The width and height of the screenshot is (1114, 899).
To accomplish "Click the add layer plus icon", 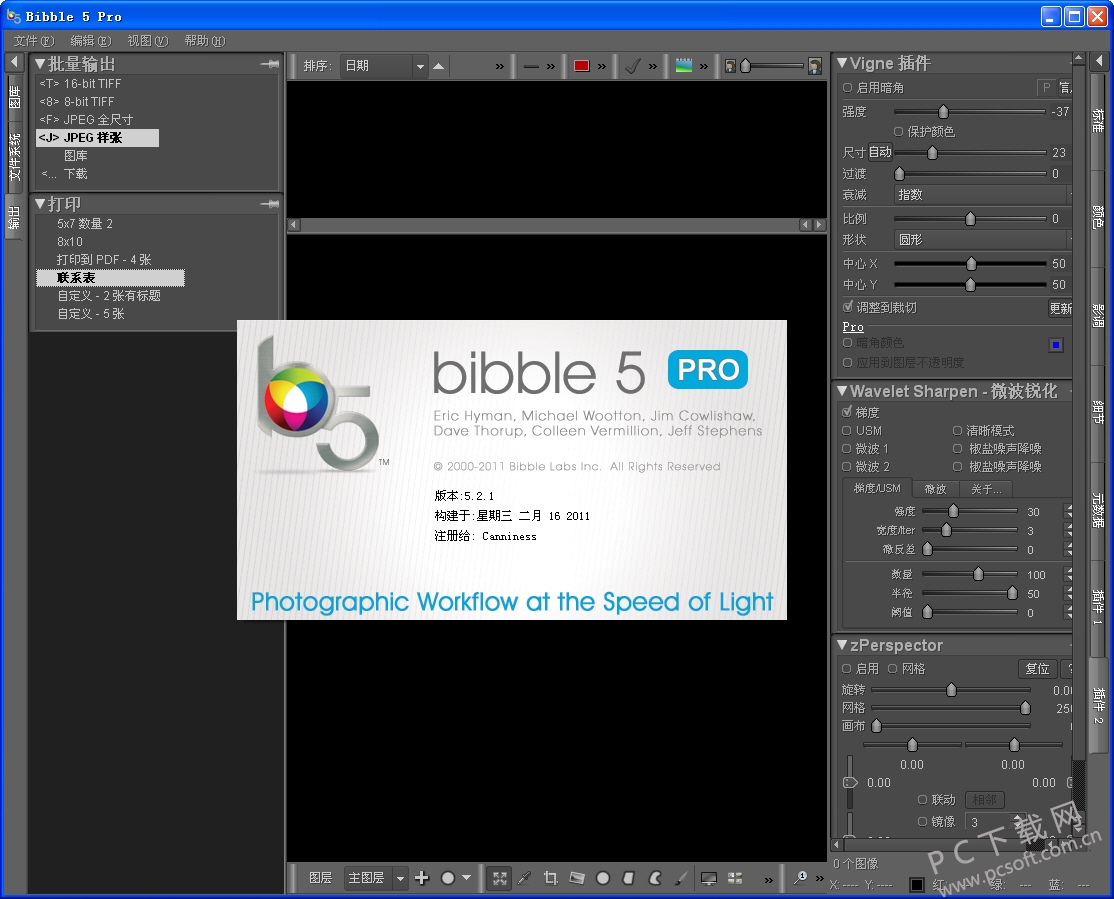I will (x=422, y=878).
